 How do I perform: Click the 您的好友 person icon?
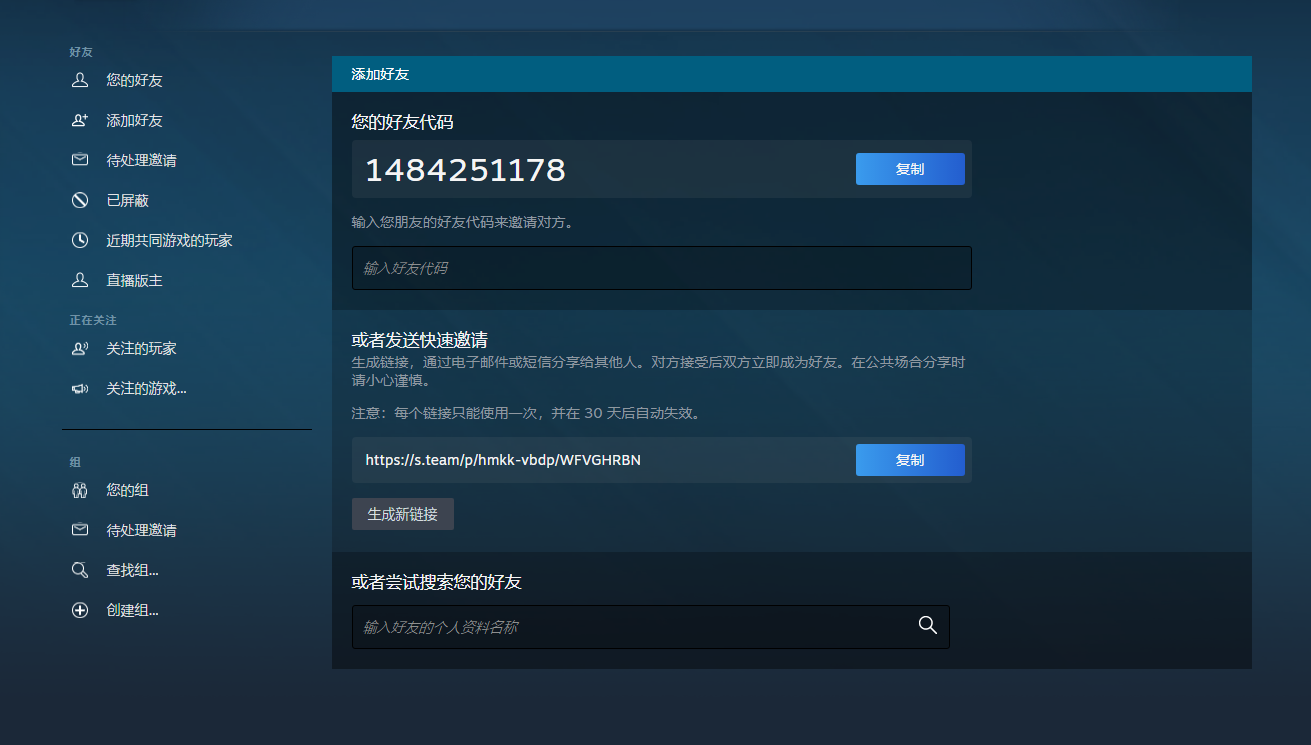coord(80,80)
